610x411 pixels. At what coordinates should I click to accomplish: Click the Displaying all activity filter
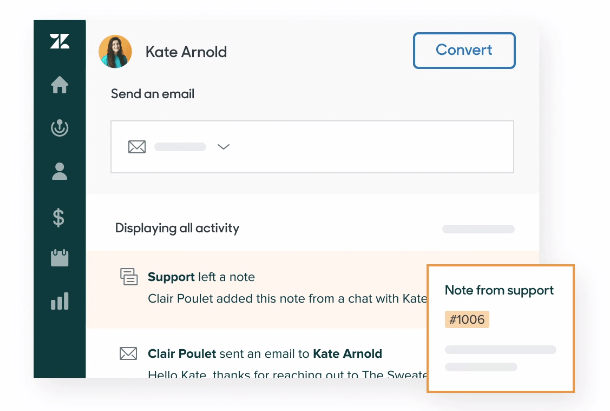point(177,228)
